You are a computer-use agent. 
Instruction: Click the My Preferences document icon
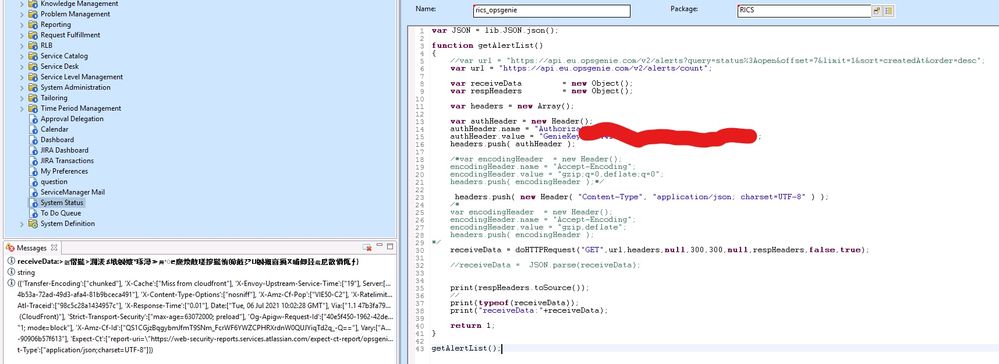pos(34,171)
